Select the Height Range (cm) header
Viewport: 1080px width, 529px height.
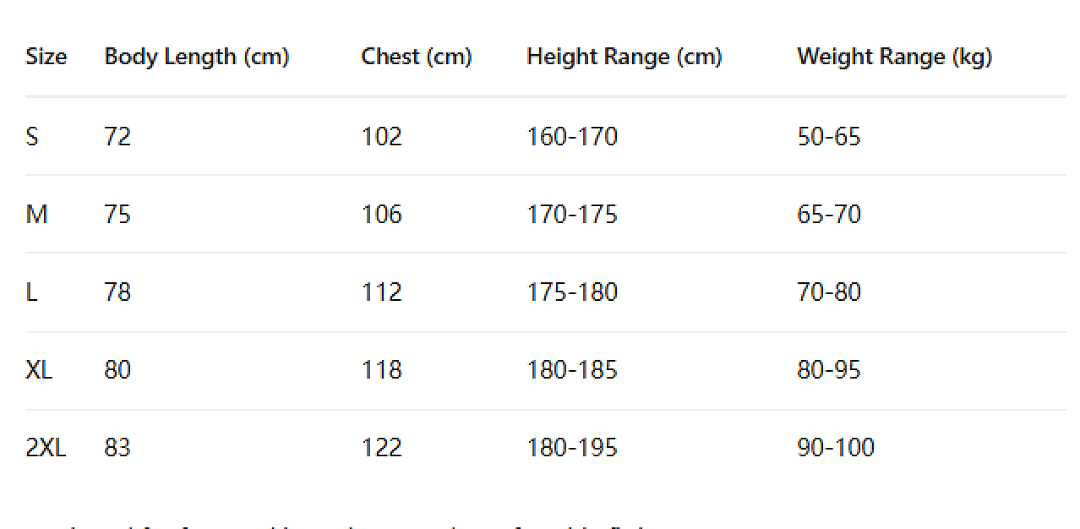tap(624, 57)
